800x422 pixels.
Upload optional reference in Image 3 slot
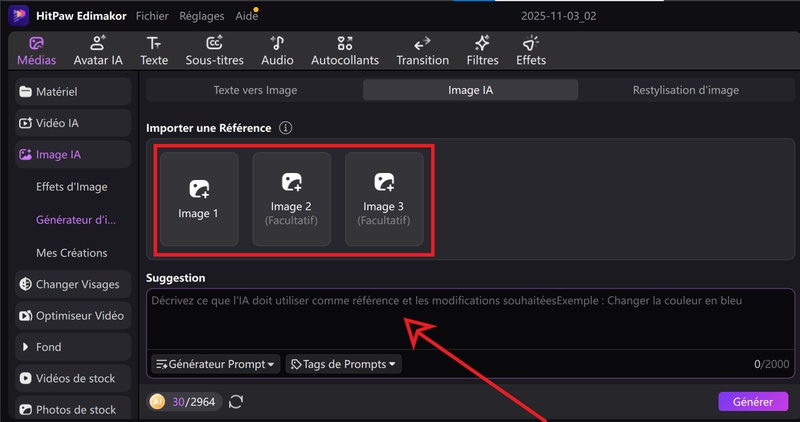pos(384,199)
